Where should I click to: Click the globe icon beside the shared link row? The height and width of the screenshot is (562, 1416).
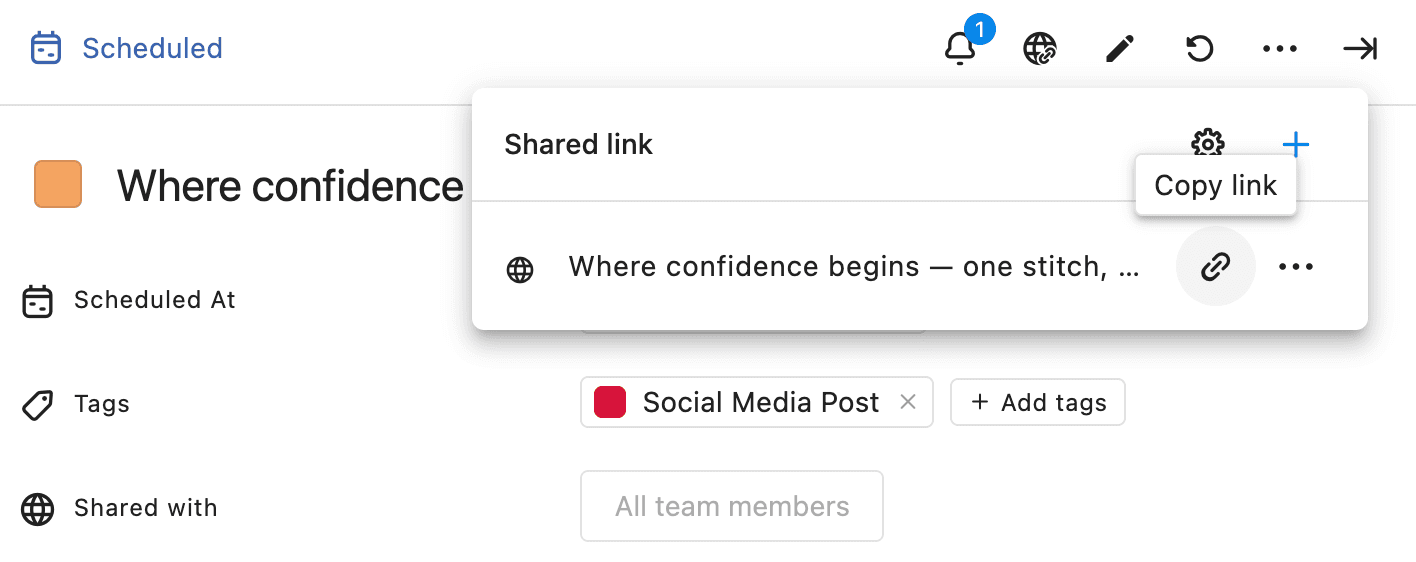520,269
